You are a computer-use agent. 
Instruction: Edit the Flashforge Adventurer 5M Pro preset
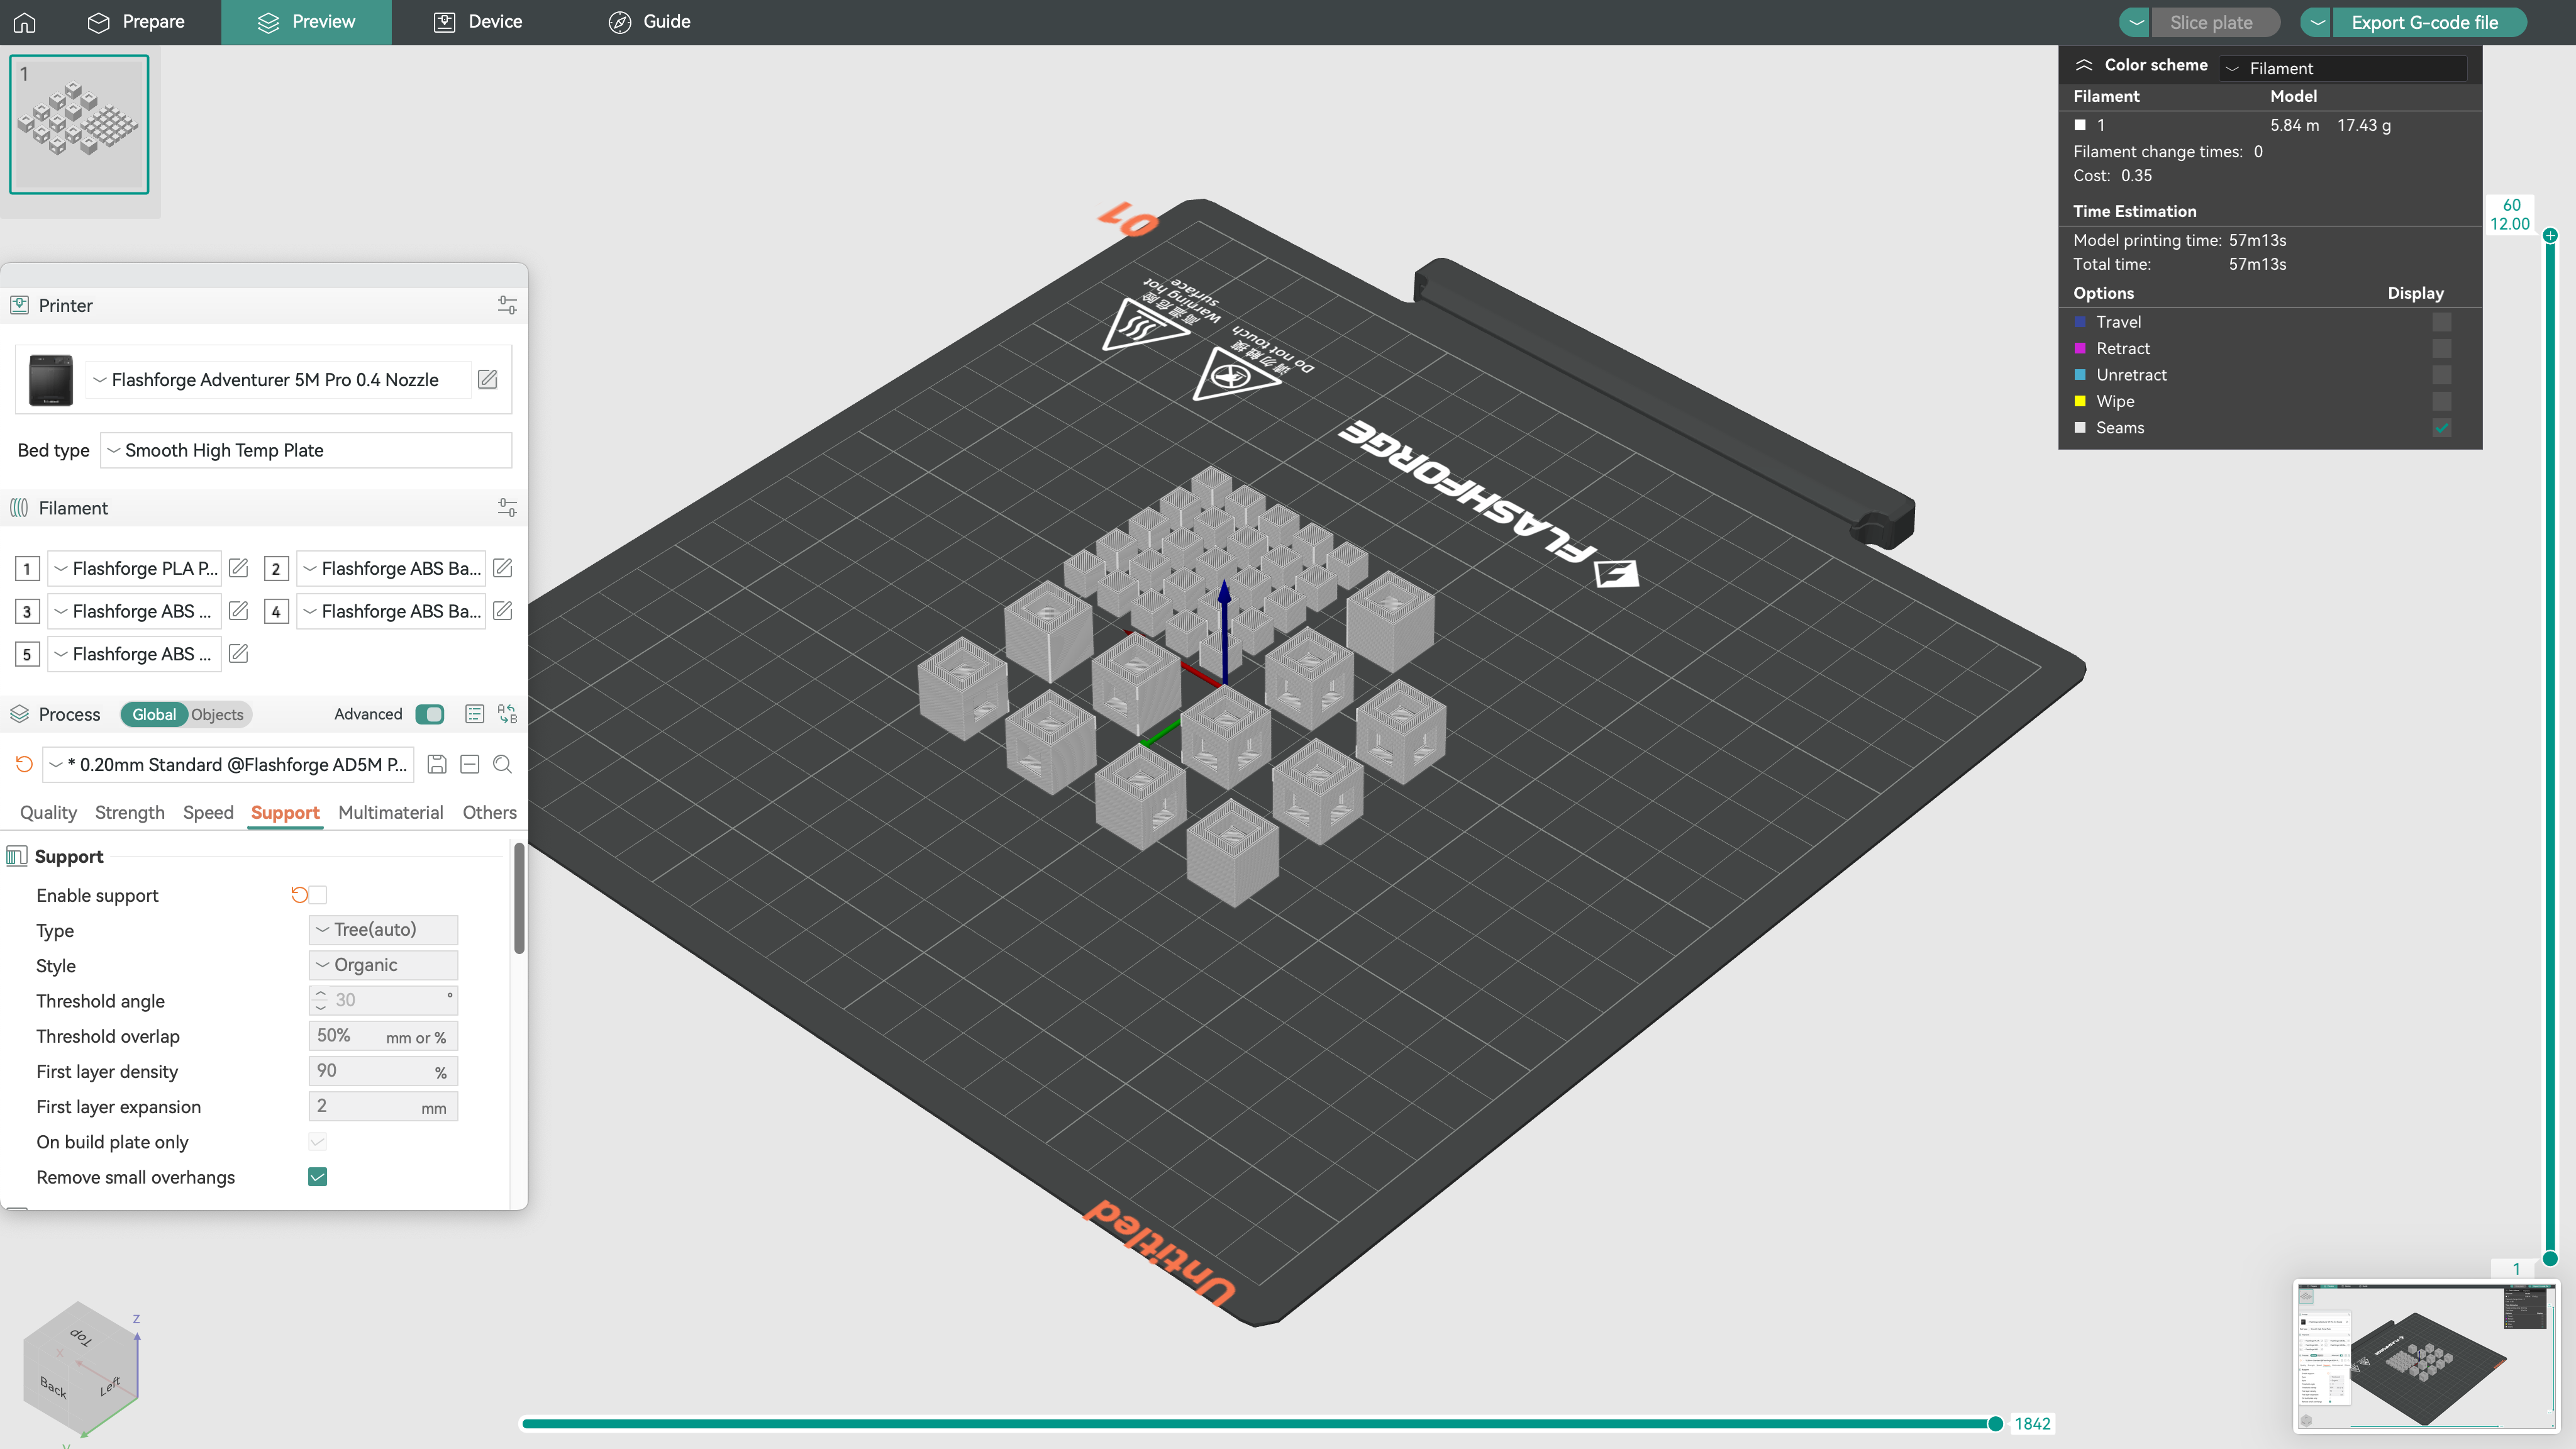pyautogui.click(x=488, y=379)
